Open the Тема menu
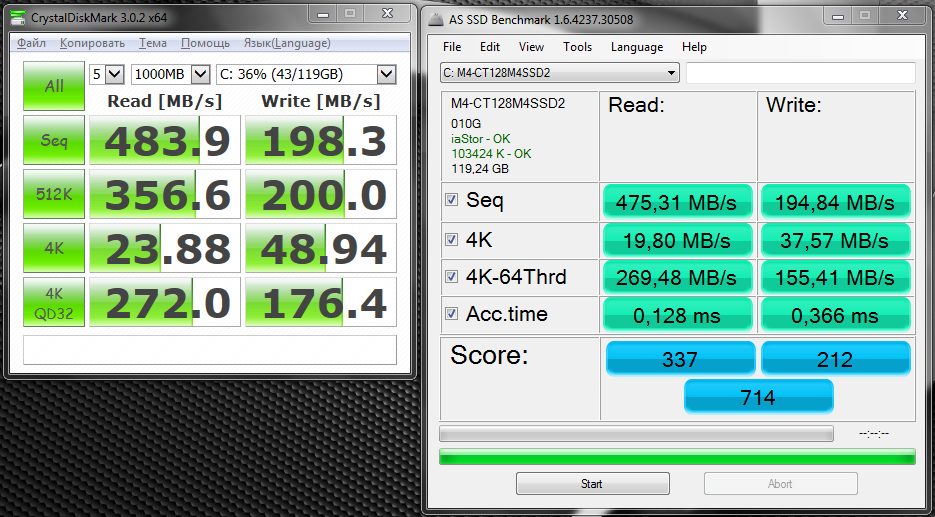935x517 pixels. pos(153,43)
